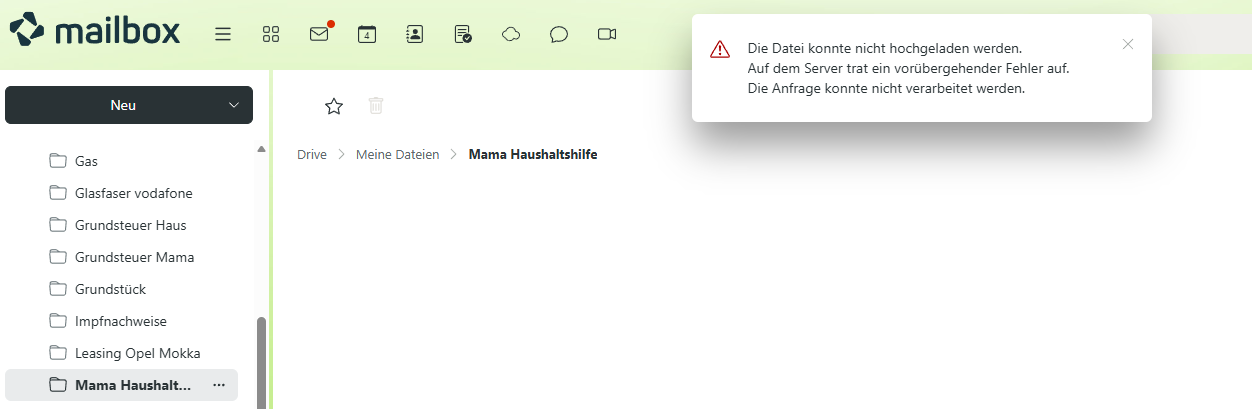1252x409 pixels.
Task: Open the Address book contacts icon
Action: 415,34
